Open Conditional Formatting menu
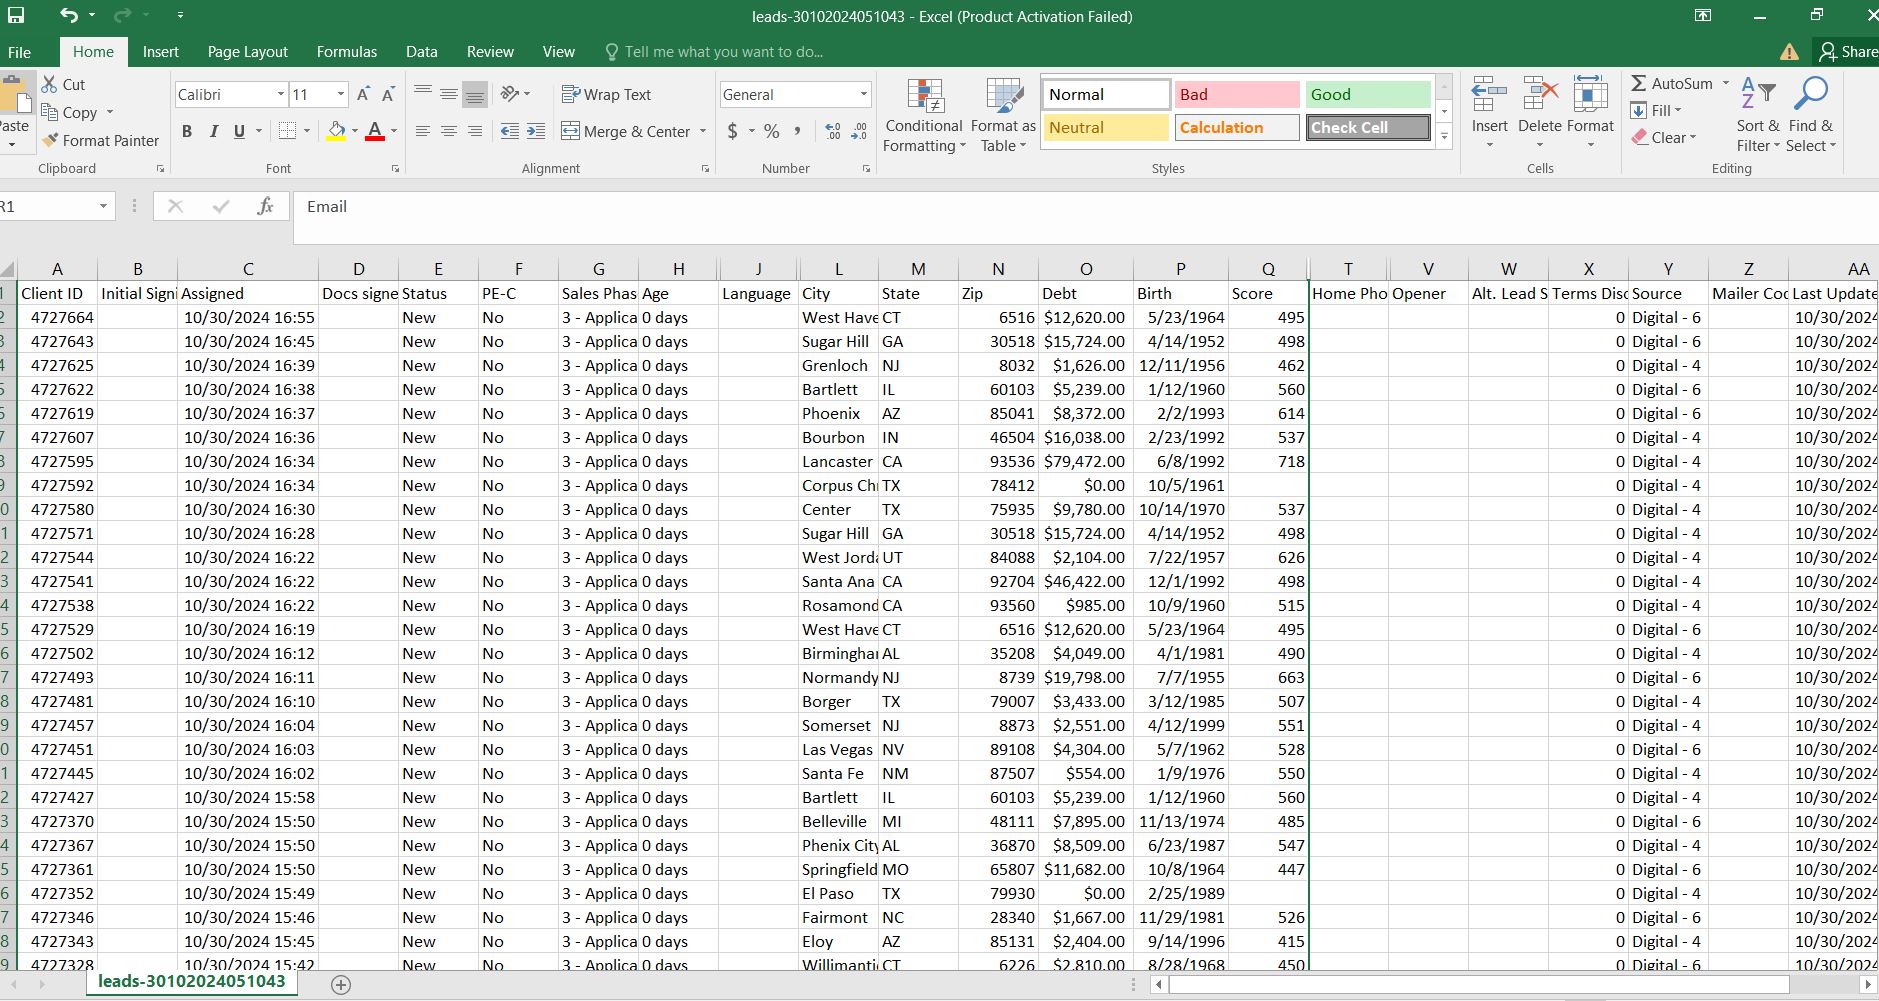The image size is (1879, 1001). click(x=924, y=116)
